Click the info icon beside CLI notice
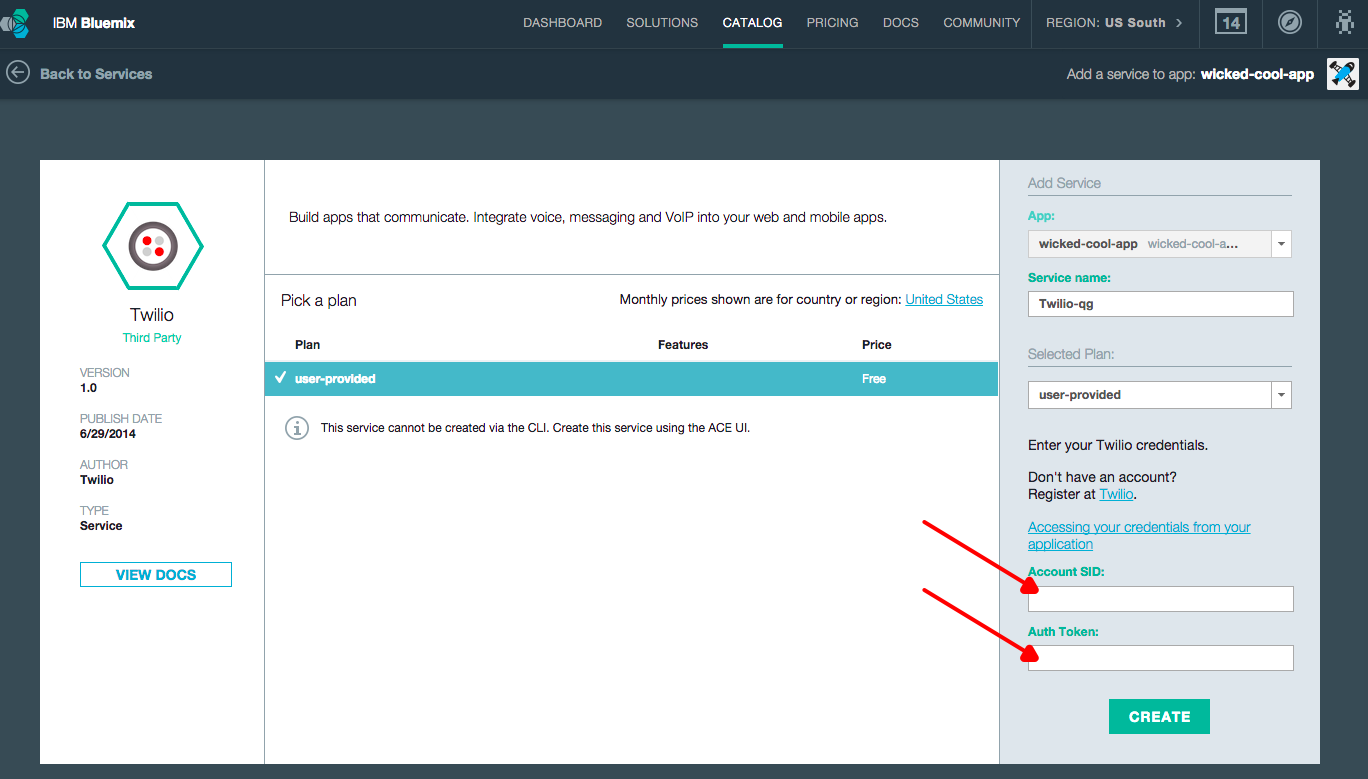Screen dimensions: 1368x779 (x=296, y=428)
